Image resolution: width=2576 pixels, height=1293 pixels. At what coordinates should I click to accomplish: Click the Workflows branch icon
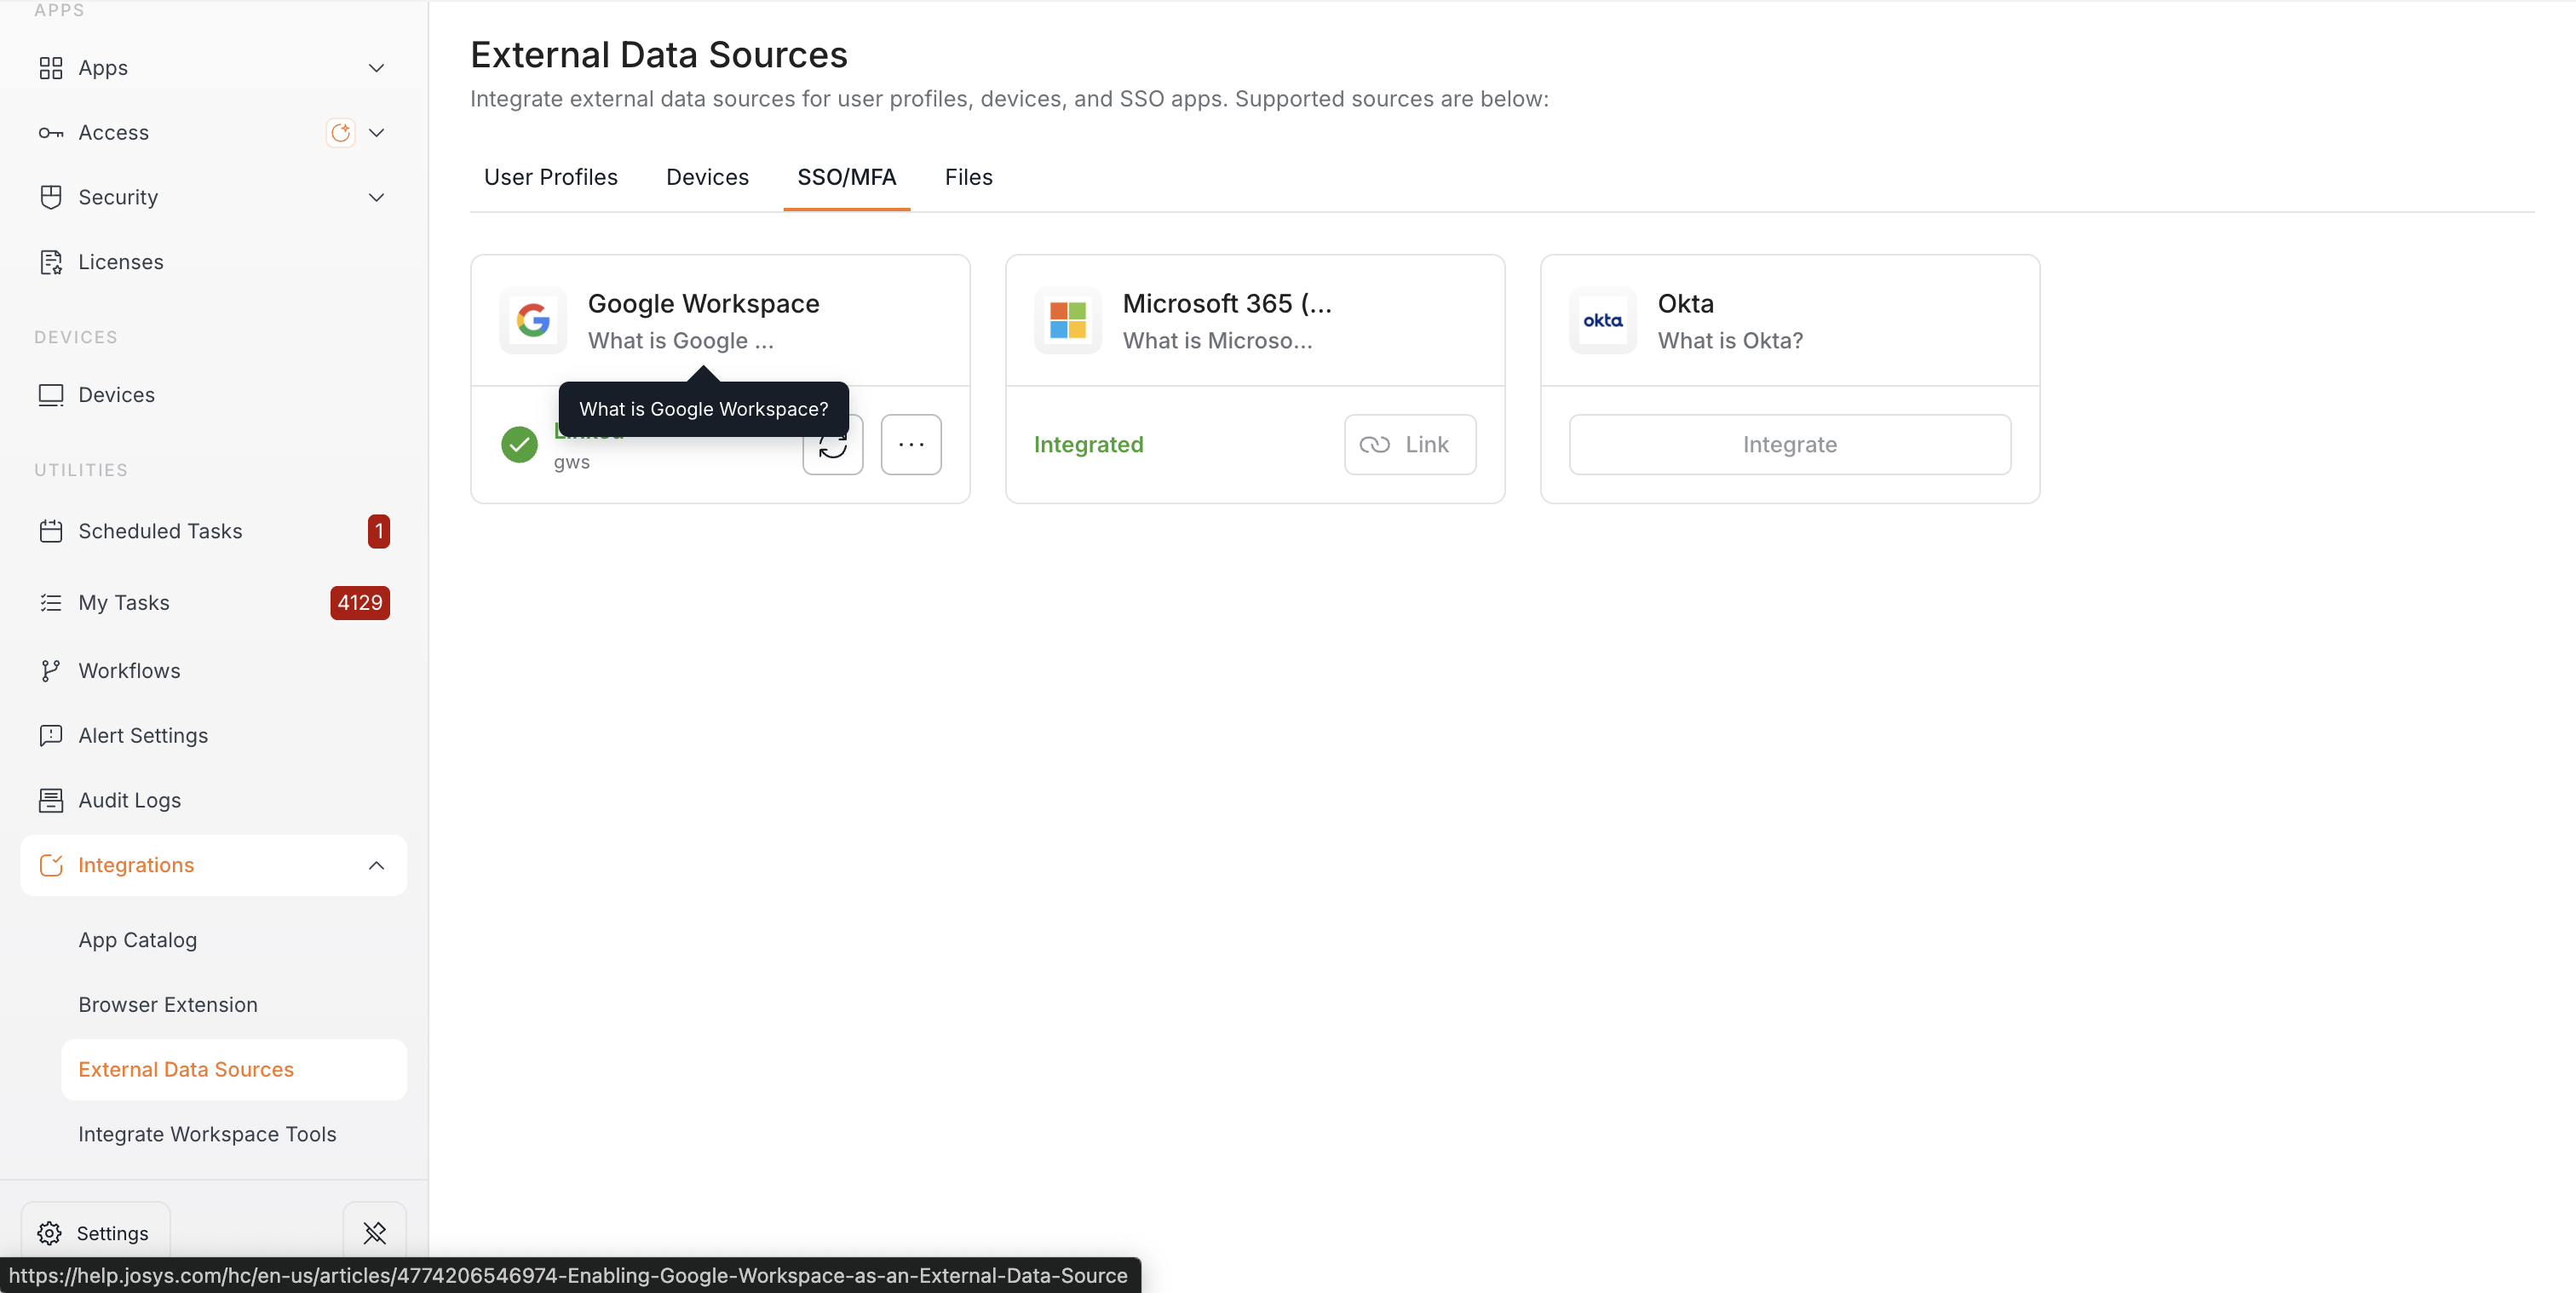tap(50, 671)
